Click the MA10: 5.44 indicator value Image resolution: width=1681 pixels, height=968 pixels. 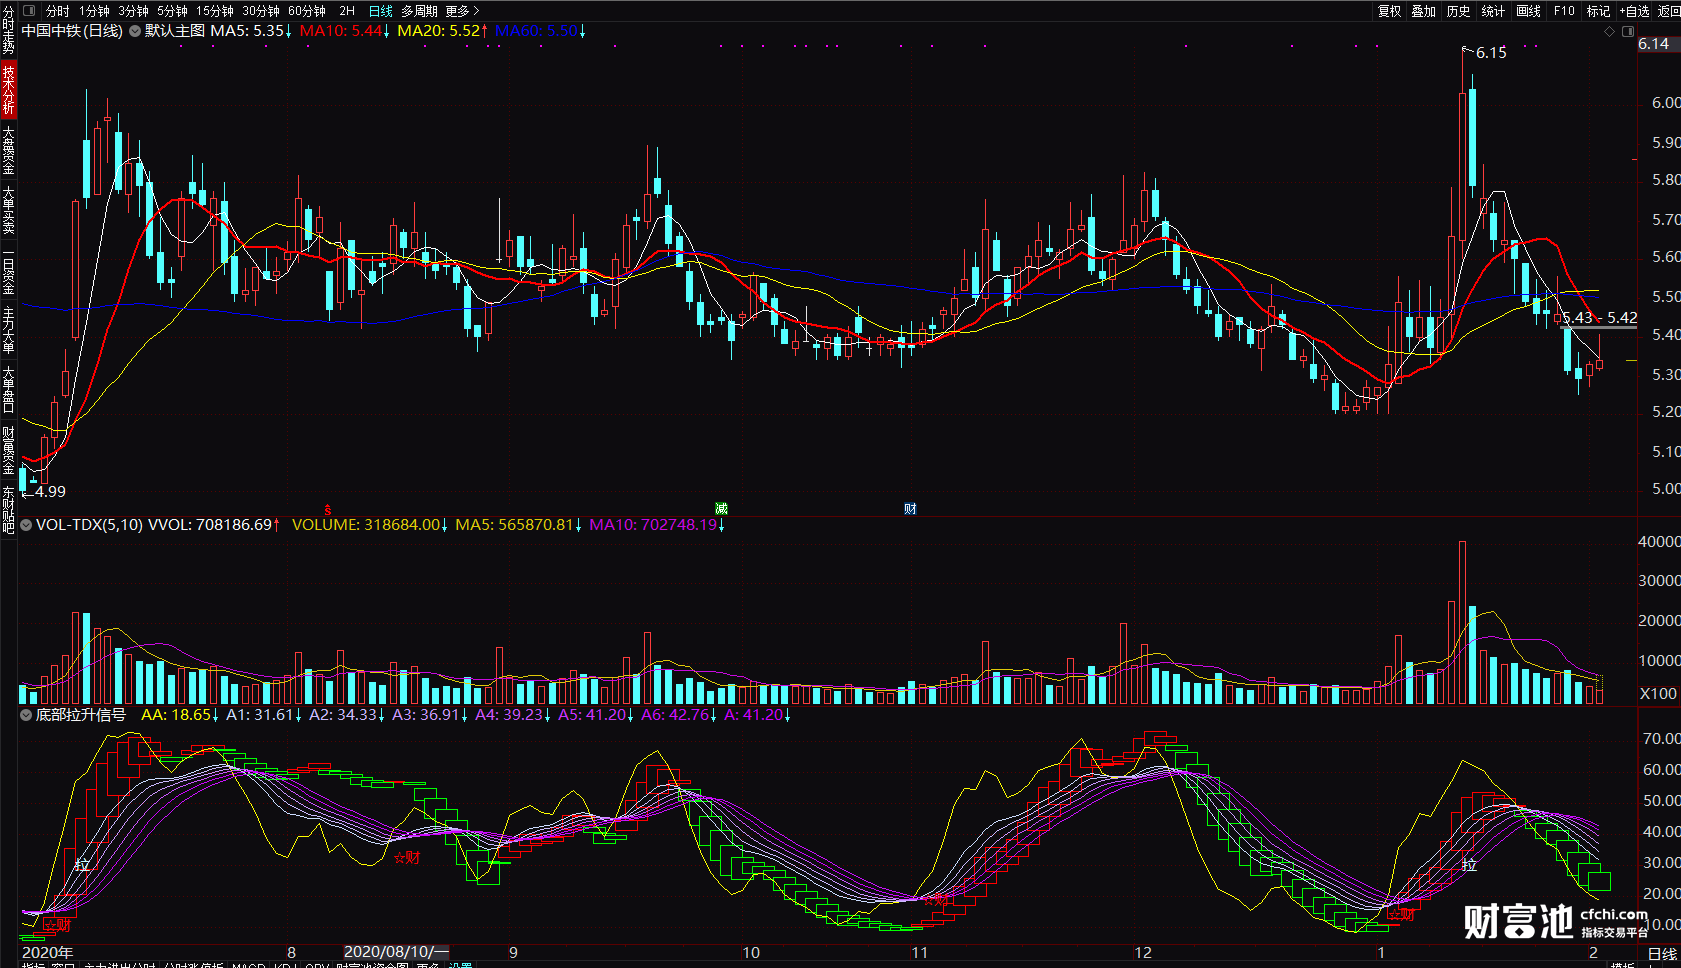tap(345, 31)
